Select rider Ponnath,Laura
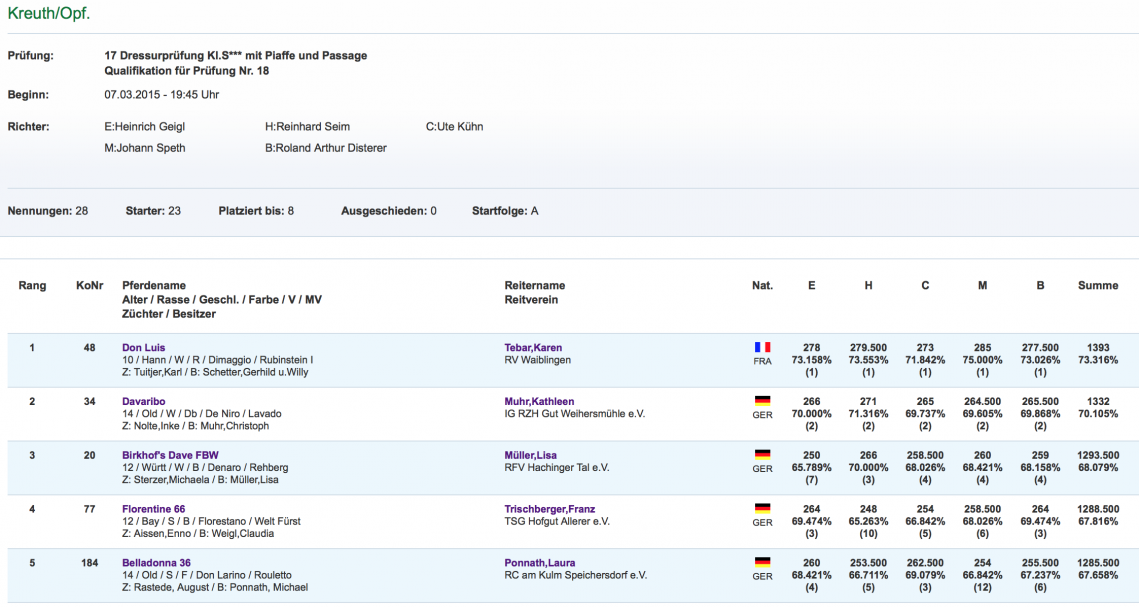Image resolution: width=1139 pixels, height=607 pixels. (x=540, y=564)
